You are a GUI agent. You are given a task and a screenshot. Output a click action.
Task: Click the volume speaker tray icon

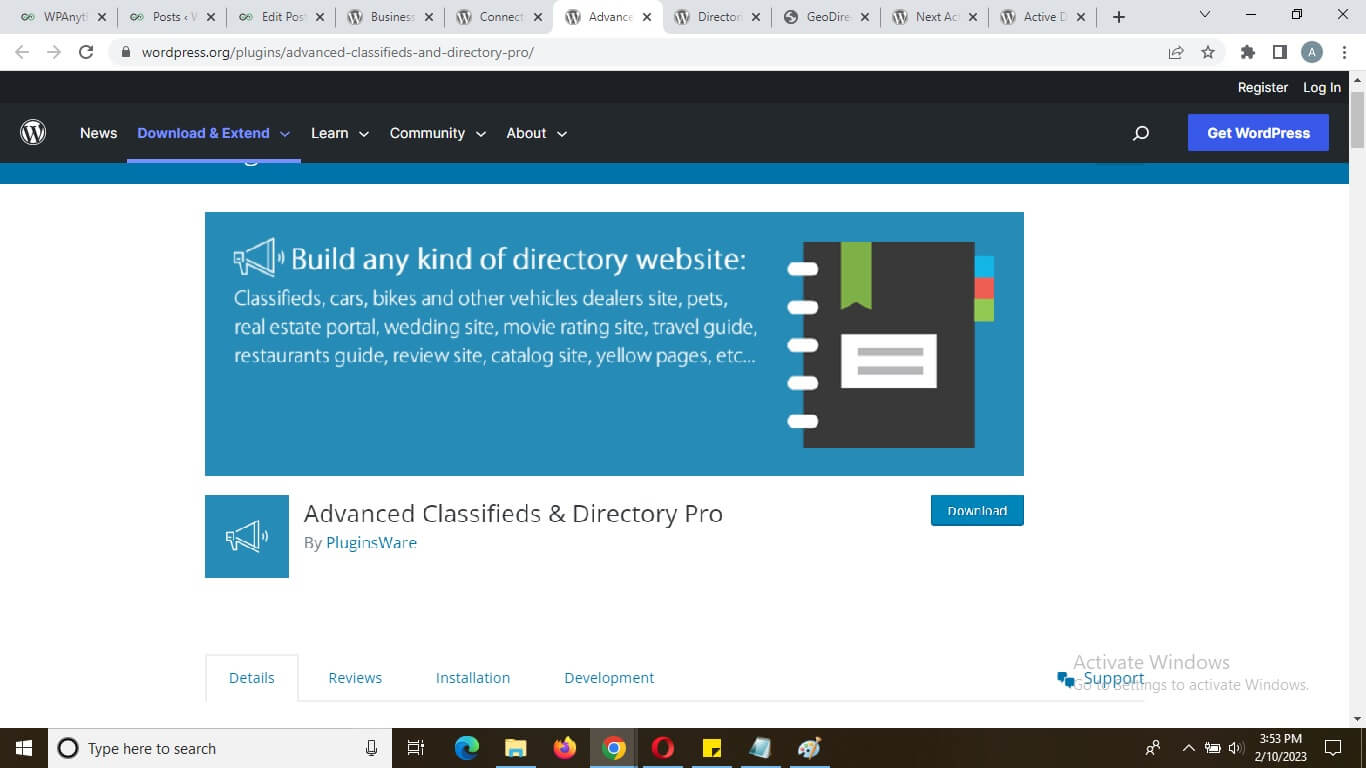coord(1236,748)
